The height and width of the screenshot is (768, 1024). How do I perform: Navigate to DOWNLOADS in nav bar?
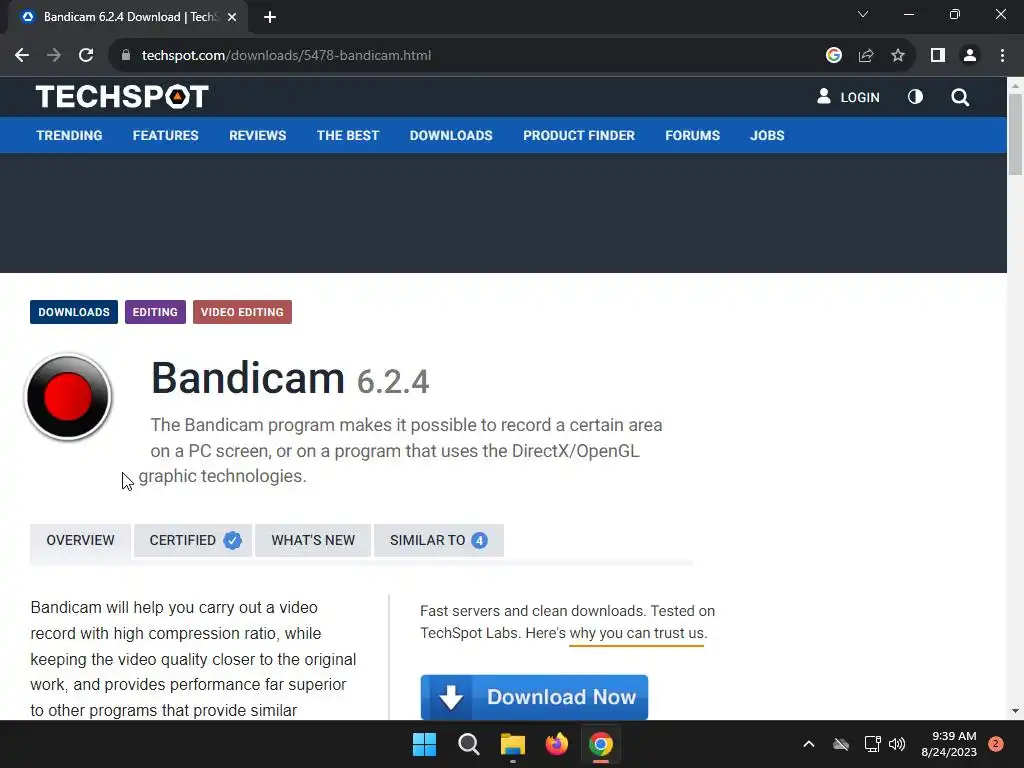point(451,135)
